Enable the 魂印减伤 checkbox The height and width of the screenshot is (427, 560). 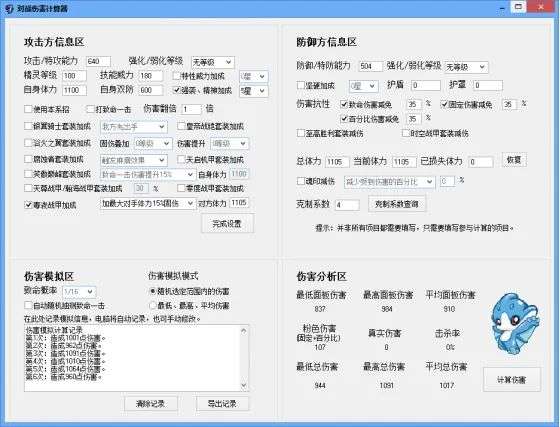point(301,181)
